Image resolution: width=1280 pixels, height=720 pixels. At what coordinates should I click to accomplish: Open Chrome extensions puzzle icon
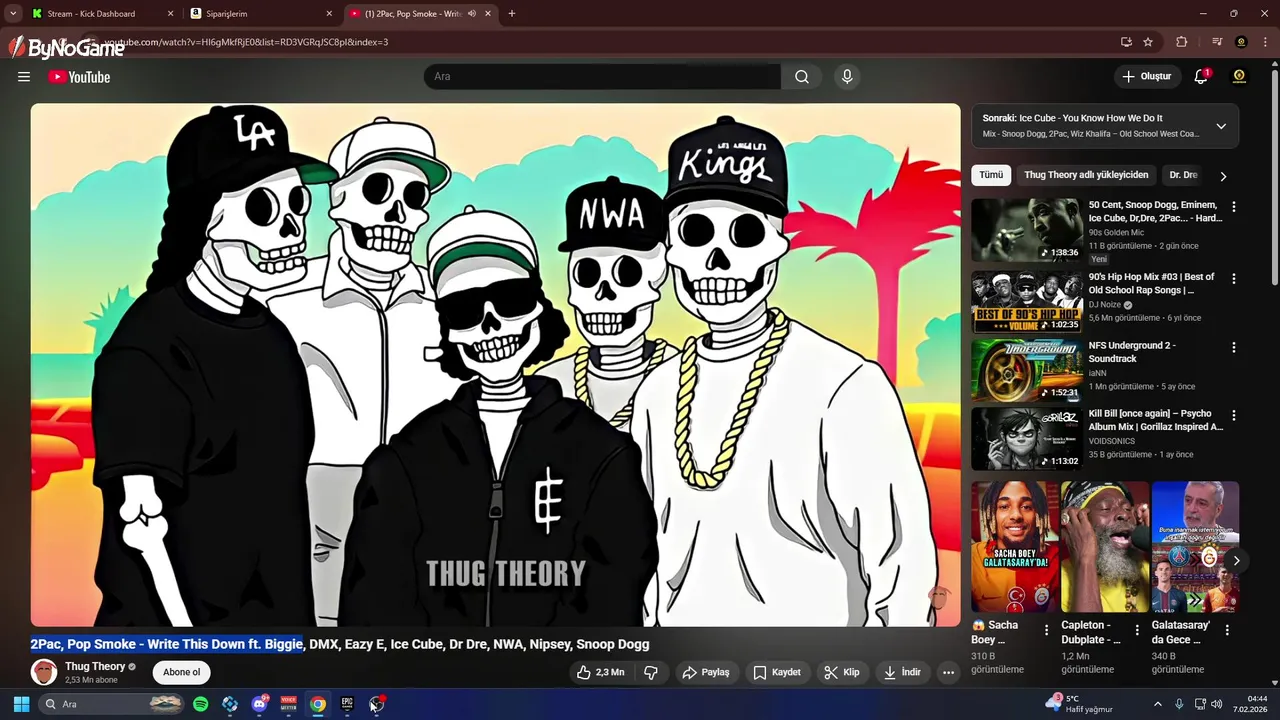pyautogui.click(x=1181, y=42)
